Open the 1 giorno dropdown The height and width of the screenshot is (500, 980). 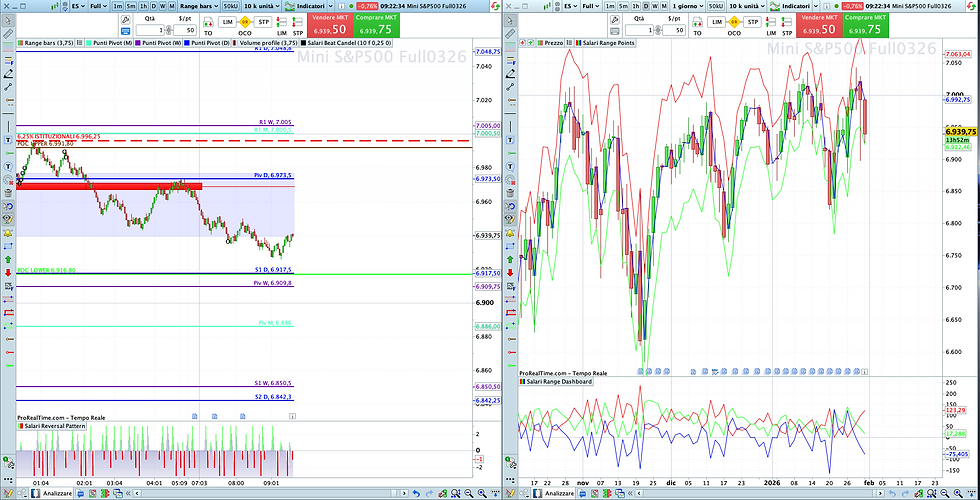[688, 6]
